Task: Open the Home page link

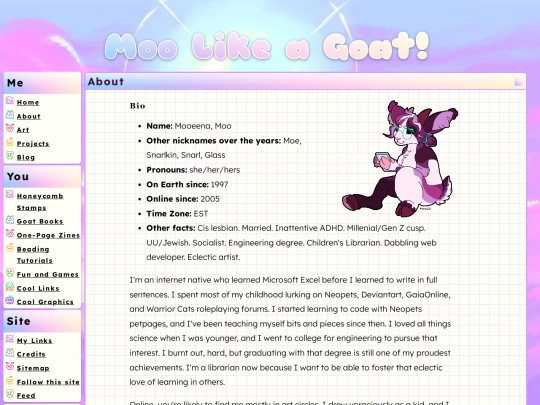Action: (x=28, y=102)
